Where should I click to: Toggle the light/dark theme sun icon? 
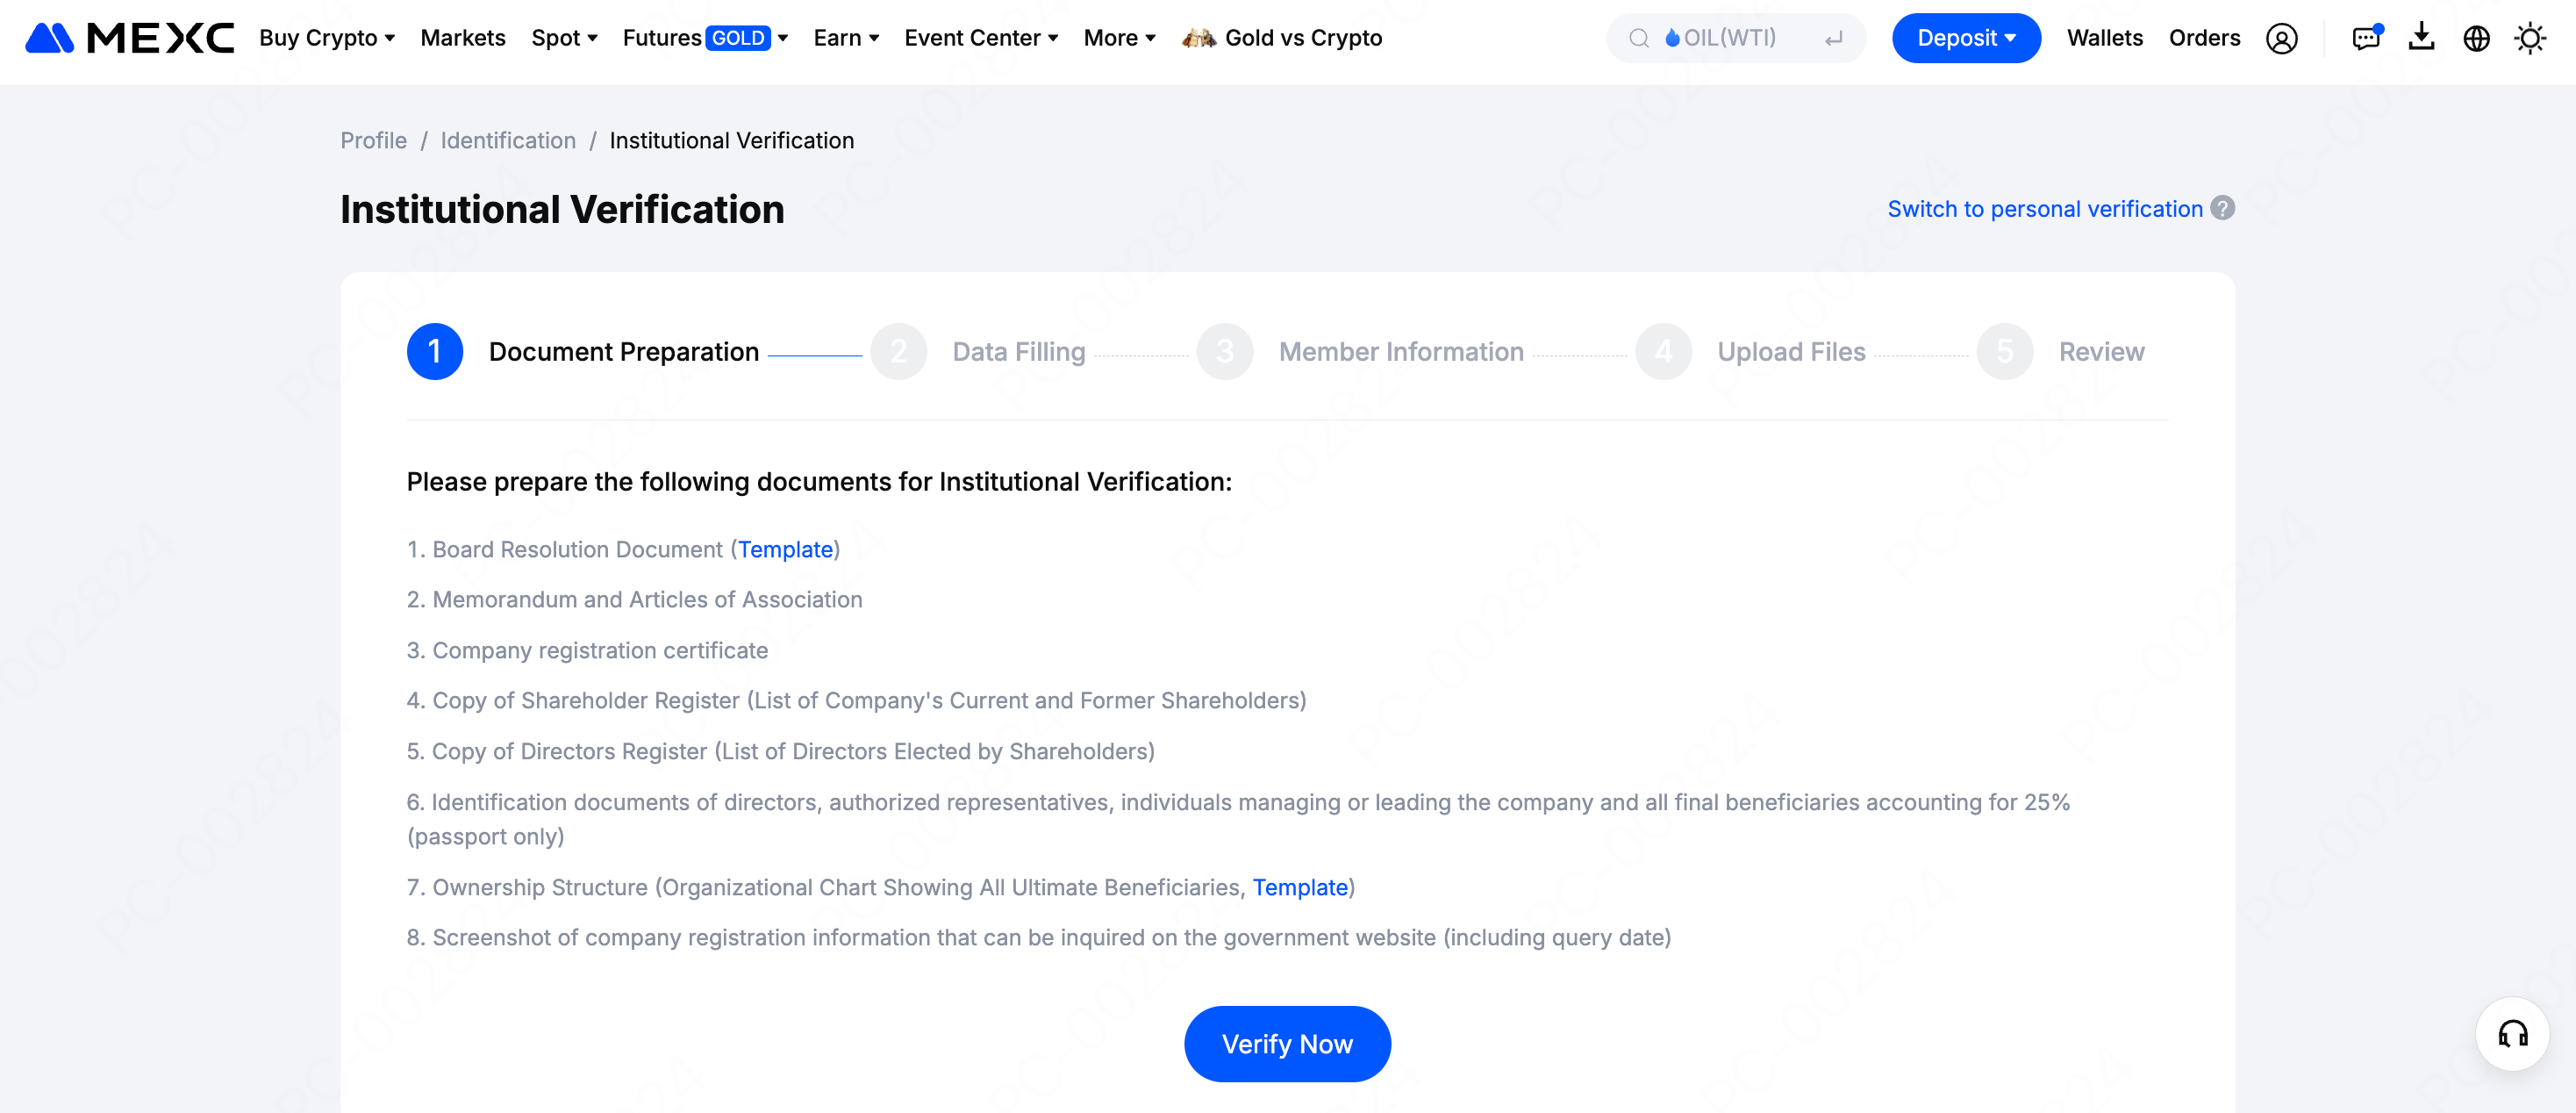click(x=2530, y=38)
